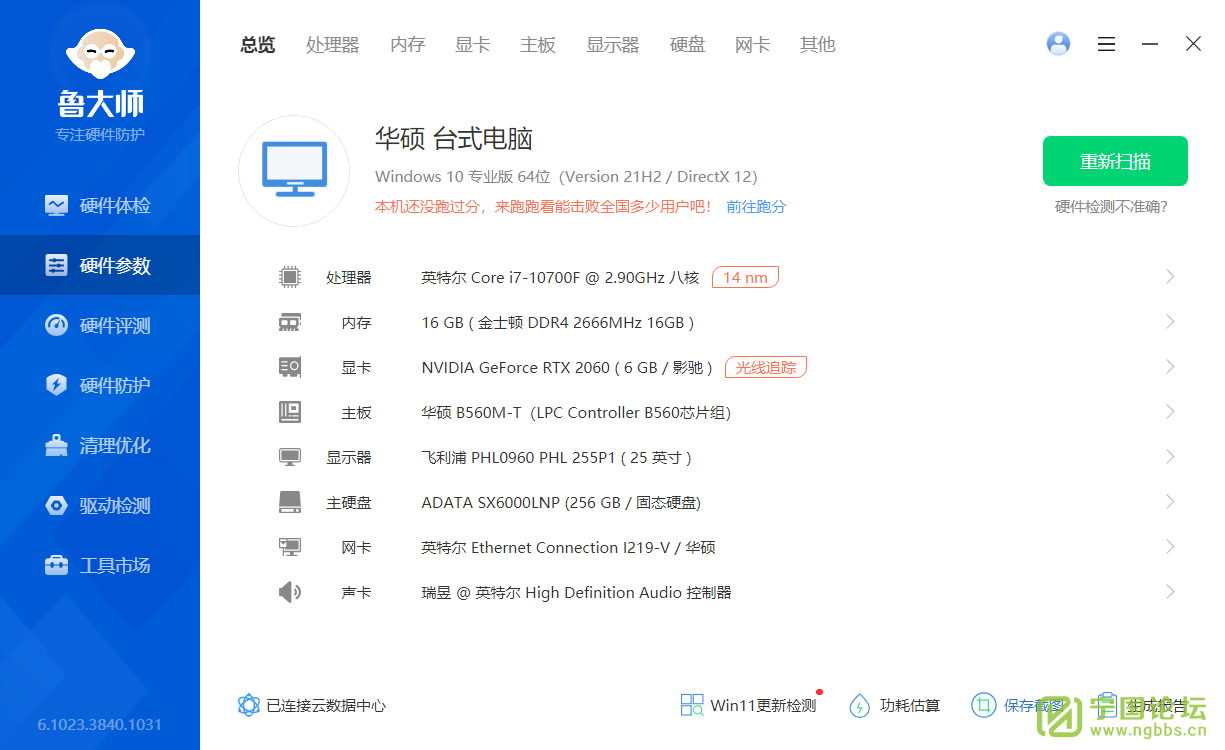
Task: Click ADATA SX6000LNP drive text
Action: click(x=561, y=502)
